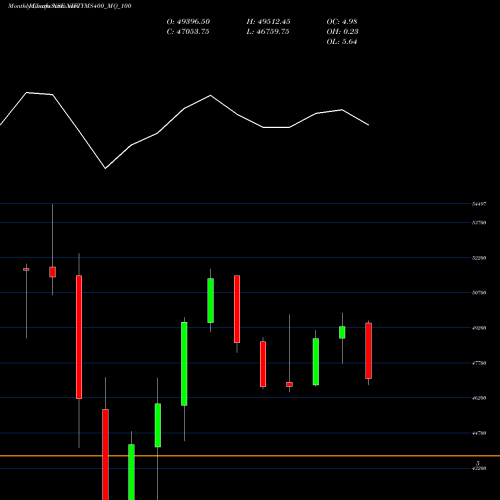Image resolution: width=500 pixels, height=500 pixels.
Task: Click the last red candle on the right
Action: pyautogui.click(x=368, y=351)
